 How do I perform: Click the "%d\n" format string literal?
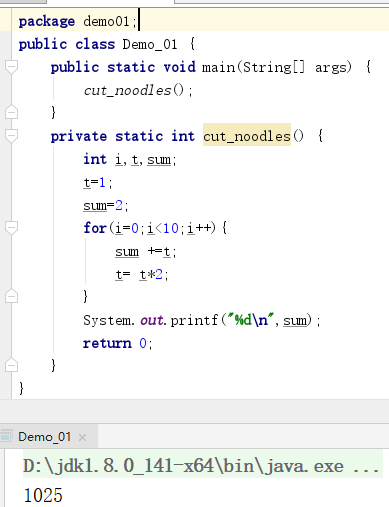[x=250, y=320]
